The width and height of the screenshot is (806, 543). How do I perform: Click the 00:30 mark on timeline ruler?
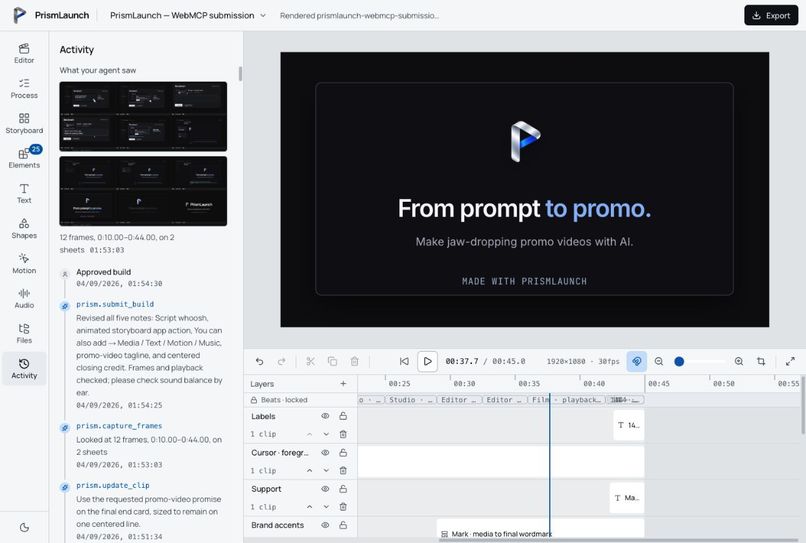(x=464, y=384)
